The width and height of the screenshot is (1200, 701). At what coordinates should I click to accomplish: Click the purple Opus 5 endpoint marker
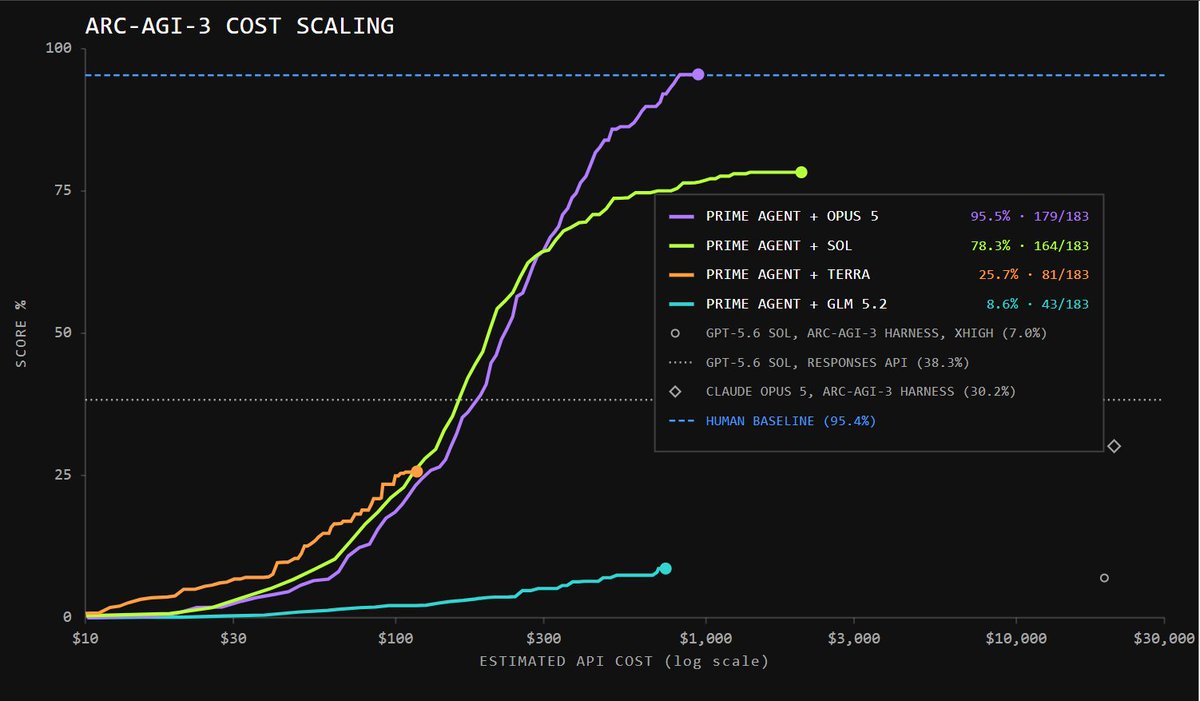pos(698,75)
